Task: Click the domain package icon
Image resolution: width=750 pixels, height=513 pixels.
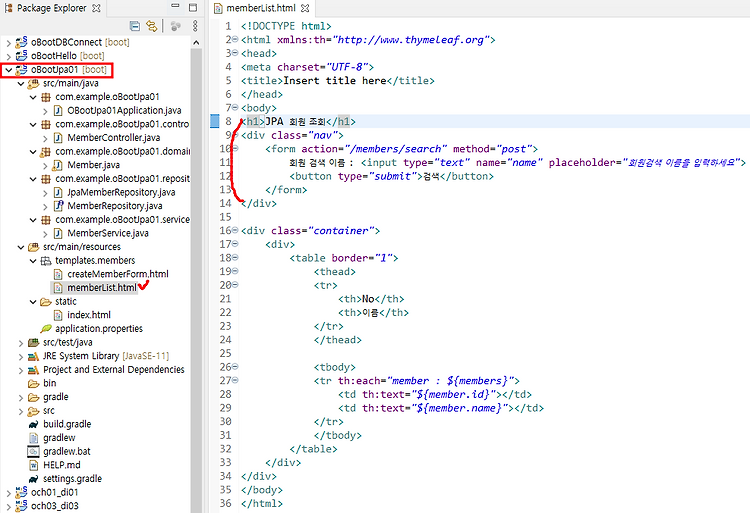Action: coord(45,152)
